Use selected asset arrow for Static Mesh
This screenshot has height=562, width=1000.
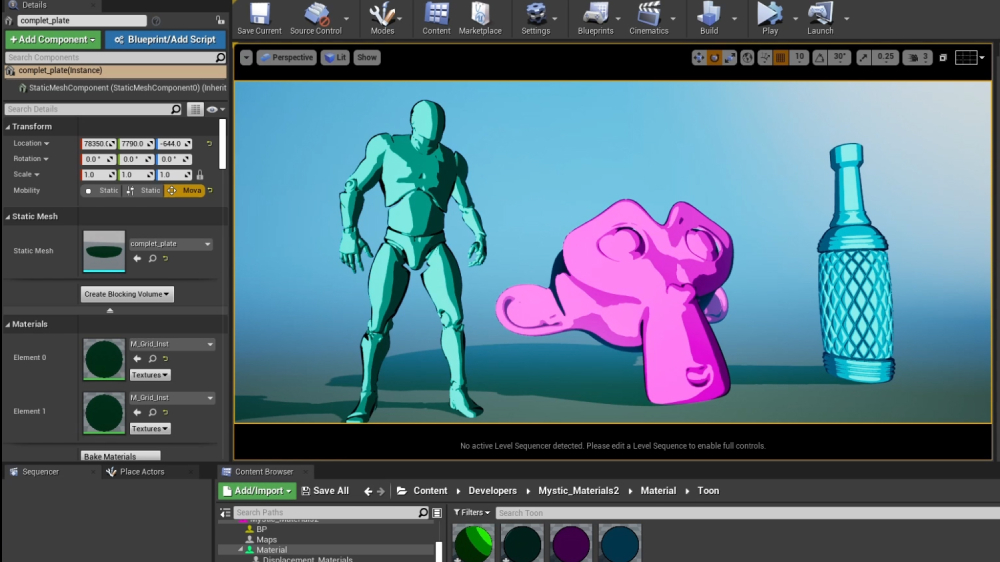point(137,258)
